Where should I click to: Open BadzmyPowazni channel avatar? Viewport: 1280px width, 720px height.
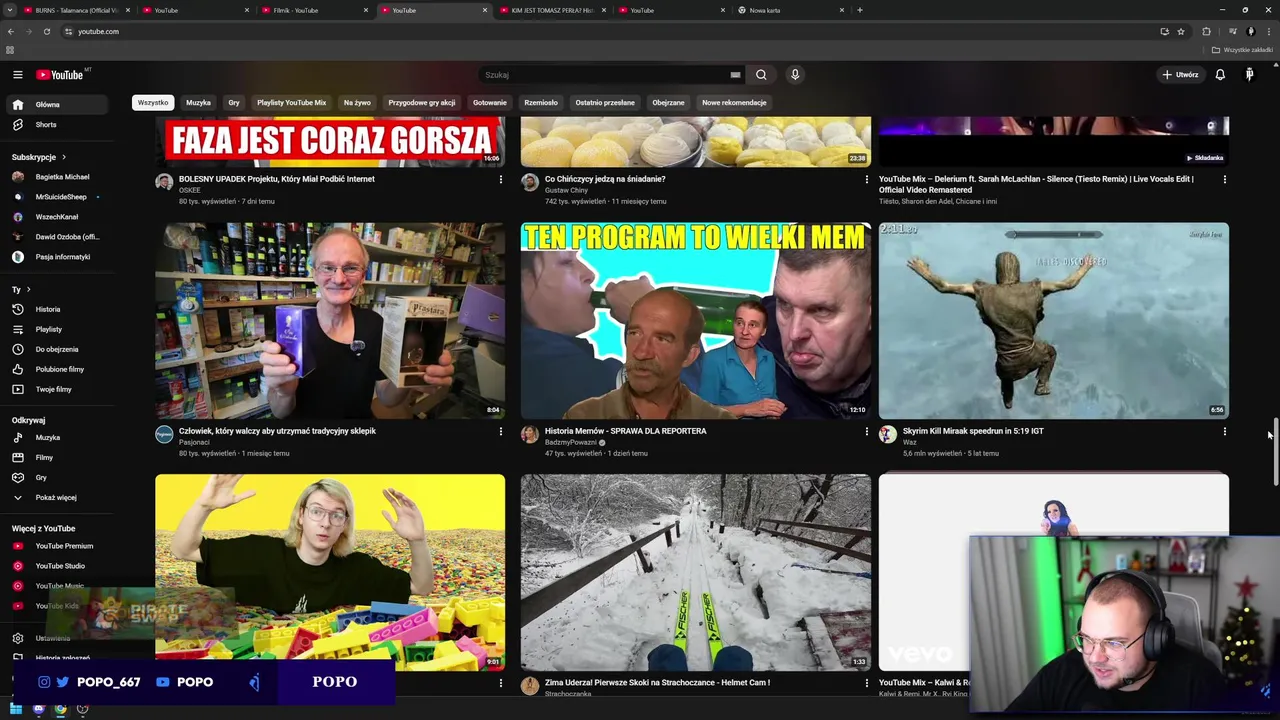click(x=530, y=434)
